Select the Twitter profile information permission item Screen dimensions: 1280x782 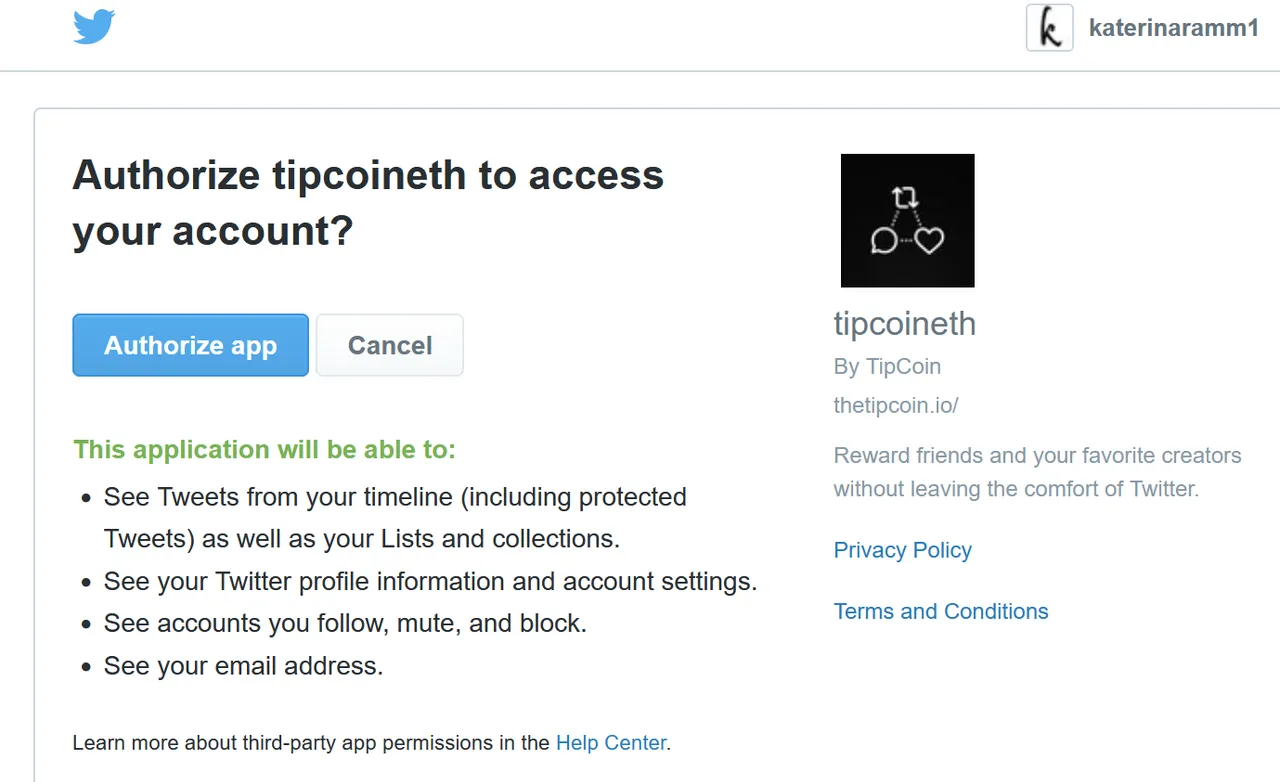click(430, 581)
